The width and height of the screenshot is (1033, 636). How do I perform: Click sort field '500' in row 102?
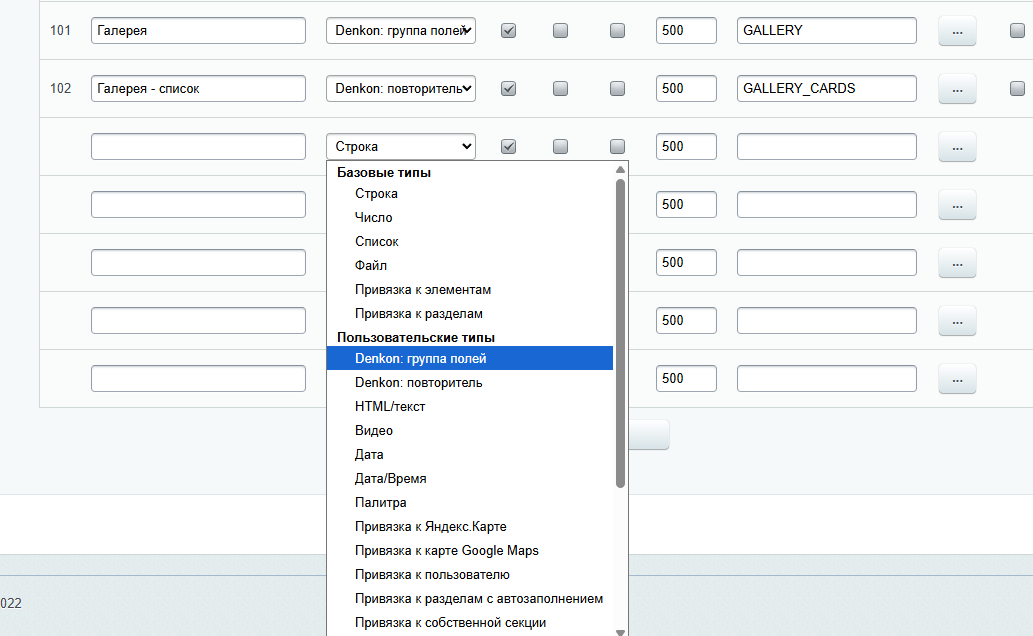pyautogui.click(x=686, y=88)
